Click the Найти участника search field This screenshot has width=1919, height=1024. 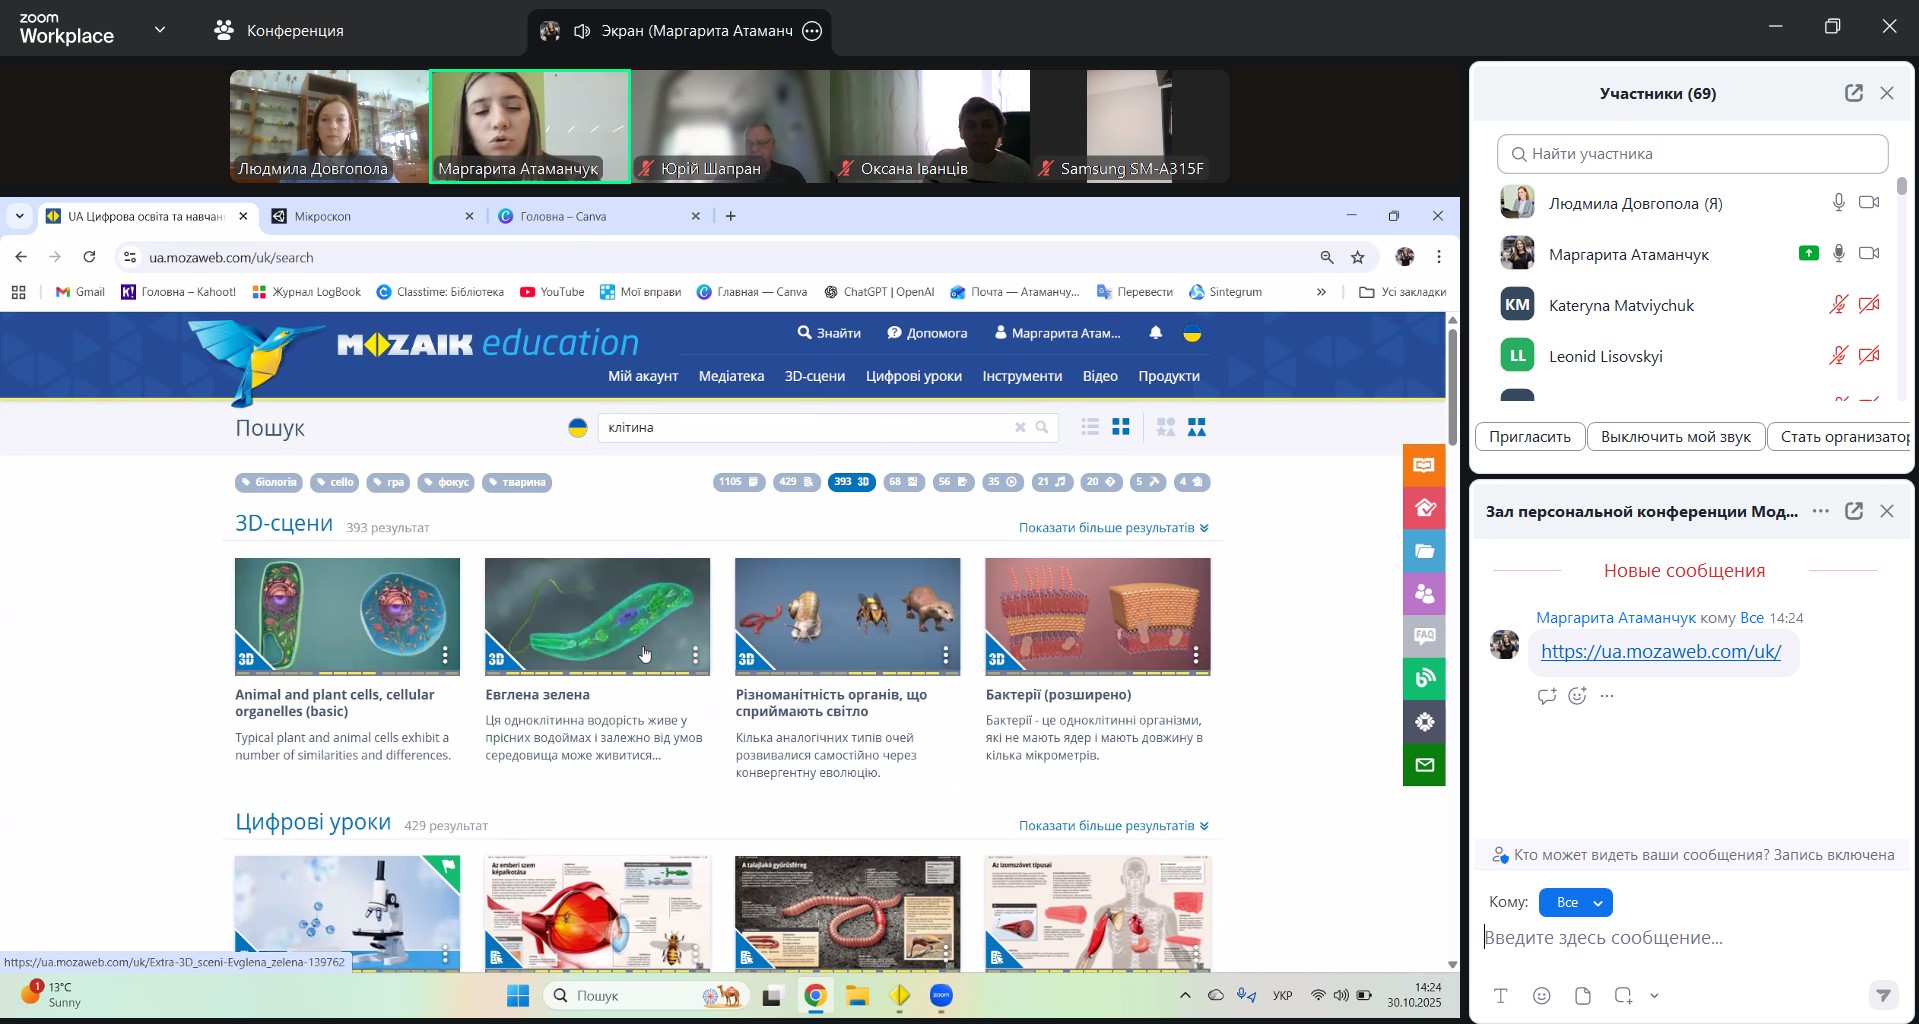pyautogui.click(x=1692, y=154)
